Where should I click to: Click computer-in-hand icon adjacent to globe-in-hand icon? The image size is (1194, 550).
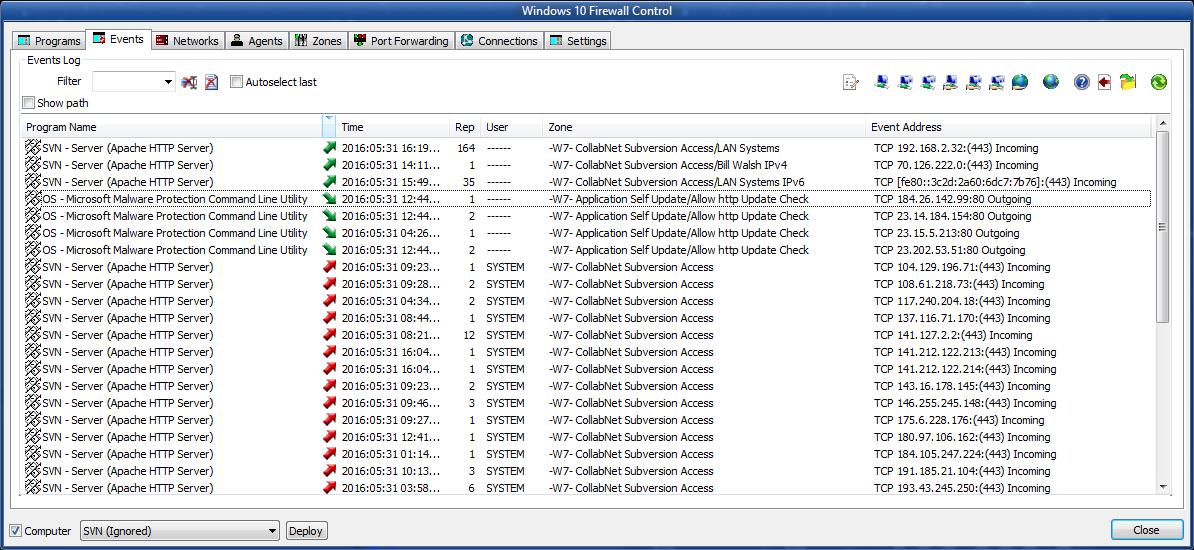[x=996, y=82]
